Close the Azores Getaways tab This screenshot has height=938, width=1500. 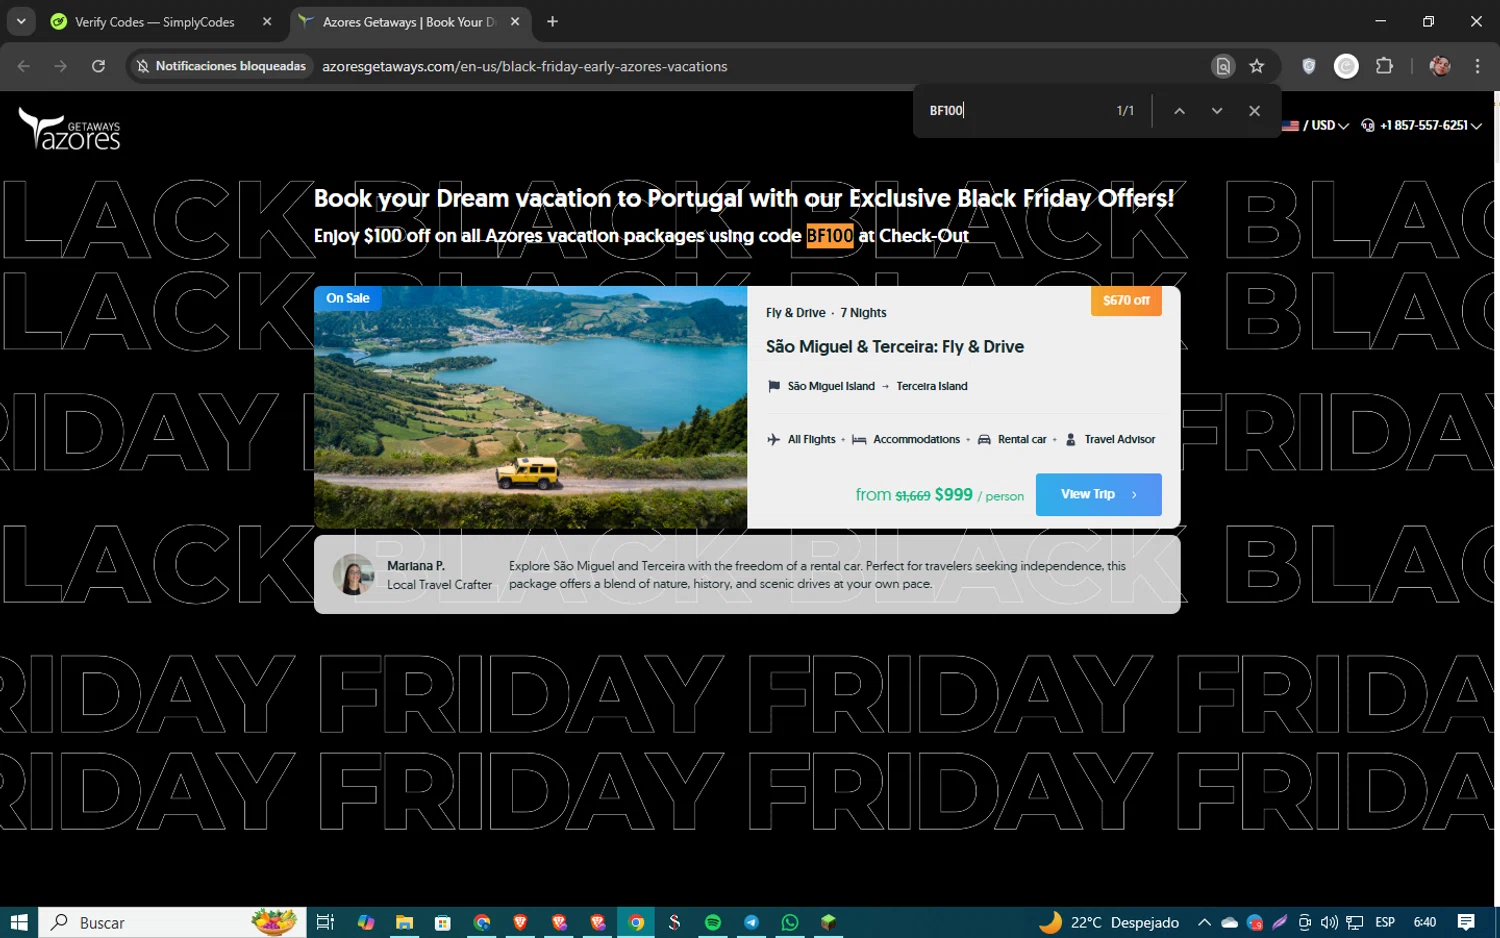[515, 22]
